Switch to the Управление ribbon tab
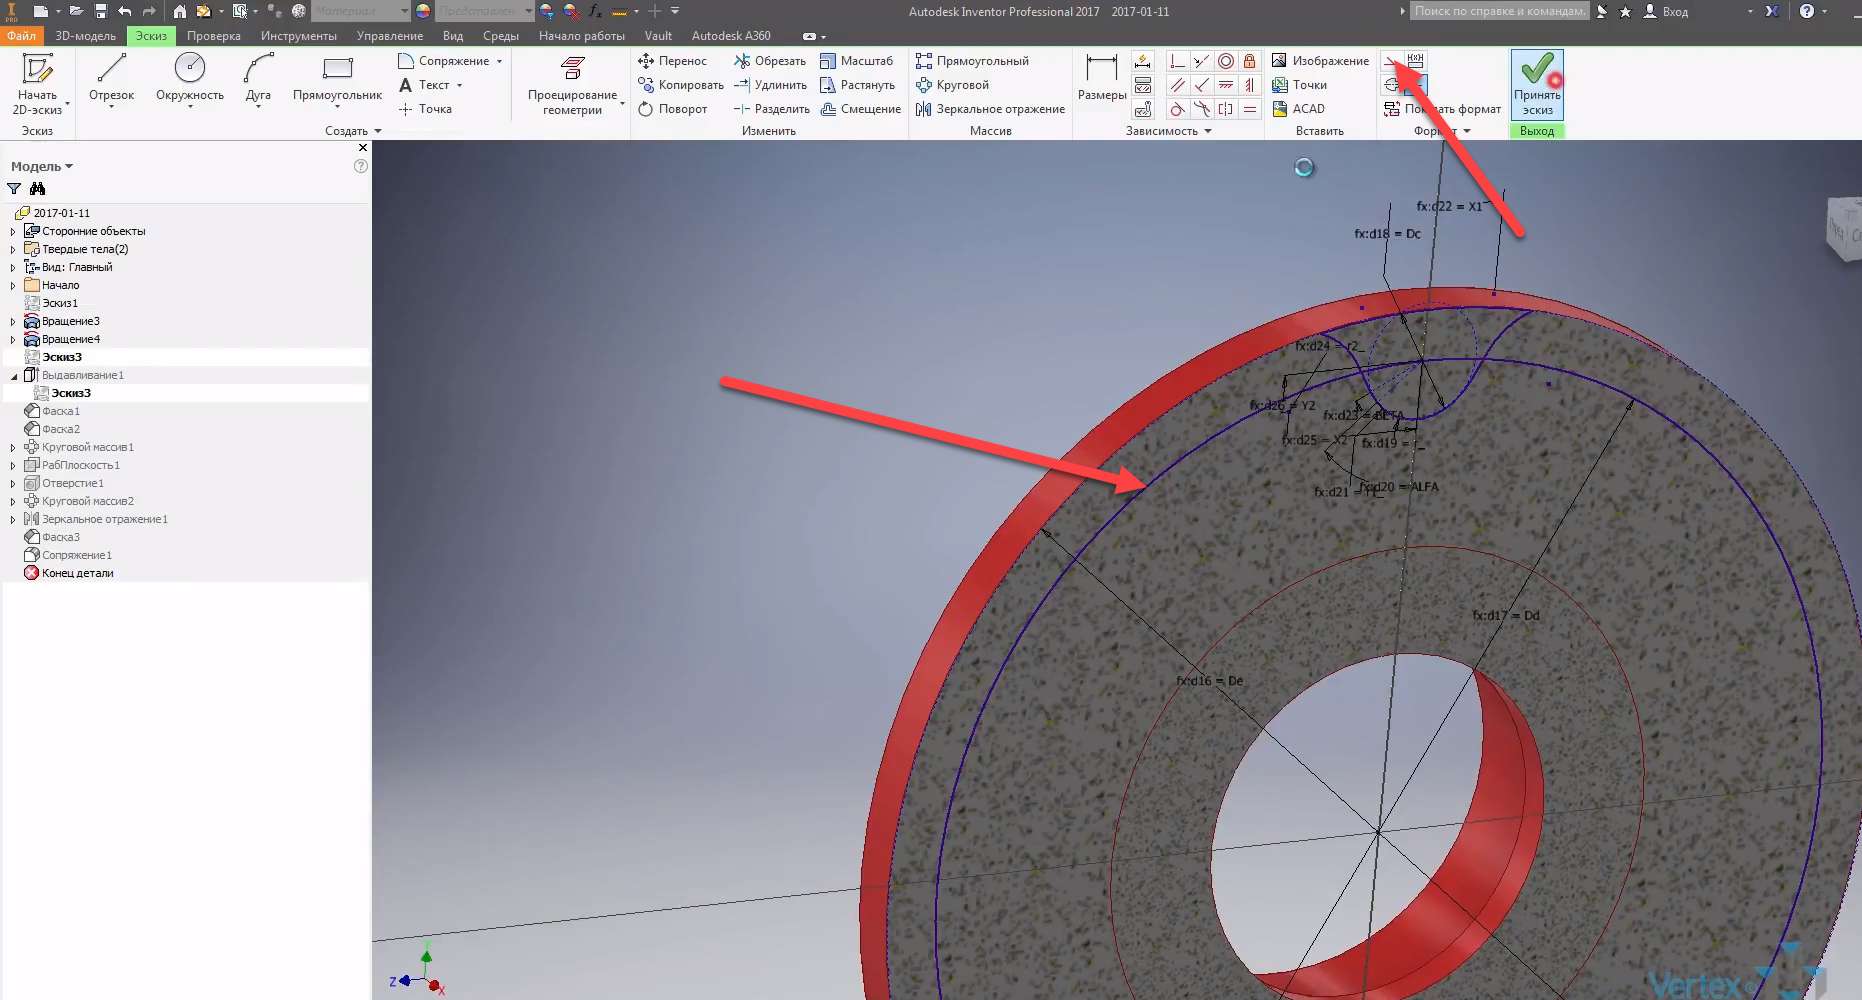 pos(389,36)
